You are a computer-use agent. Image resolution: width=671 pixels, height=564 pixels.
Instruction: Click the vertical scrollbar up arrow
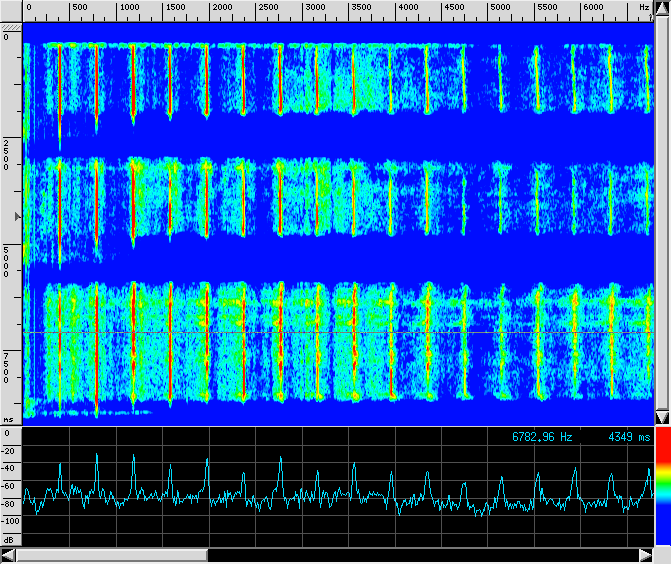pyautogui.click(x=661, y=8)
